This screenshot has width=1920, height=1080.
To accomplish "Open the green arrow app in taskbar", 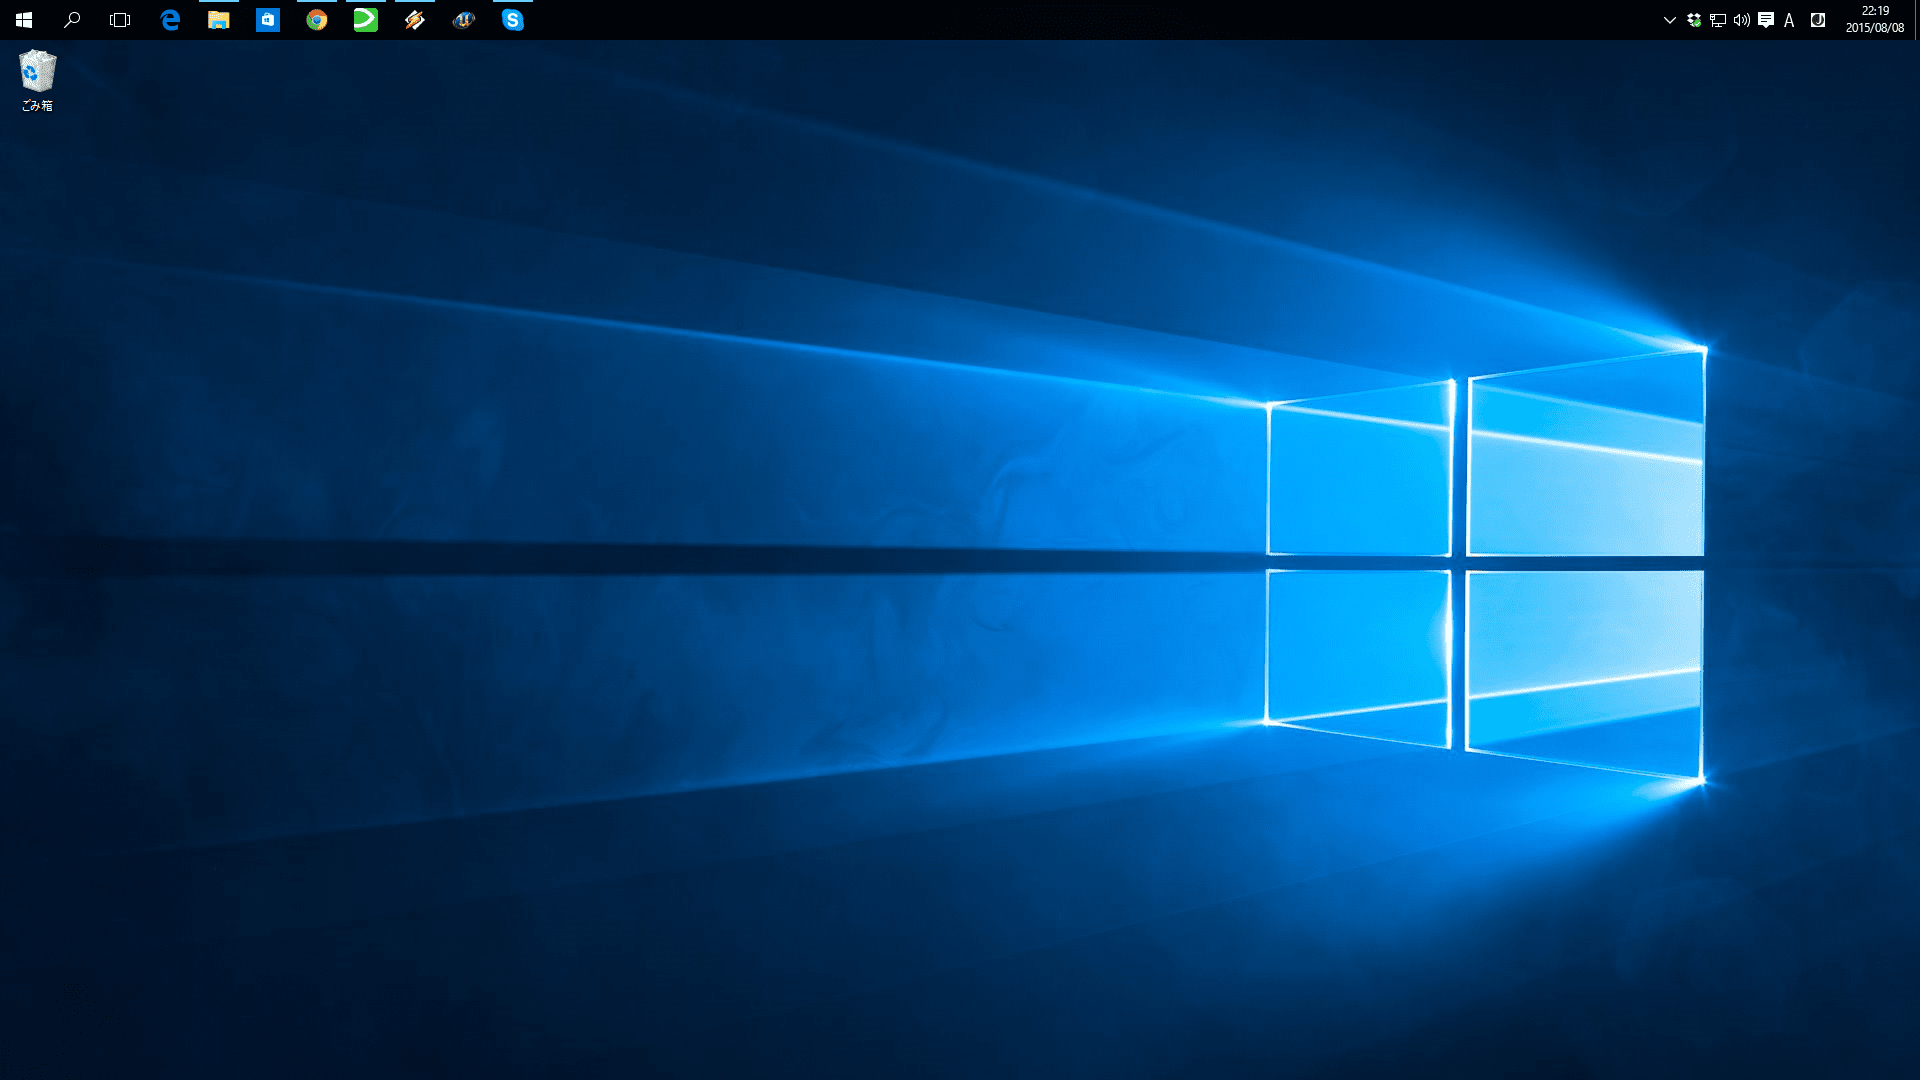I will tap(366, 20).
